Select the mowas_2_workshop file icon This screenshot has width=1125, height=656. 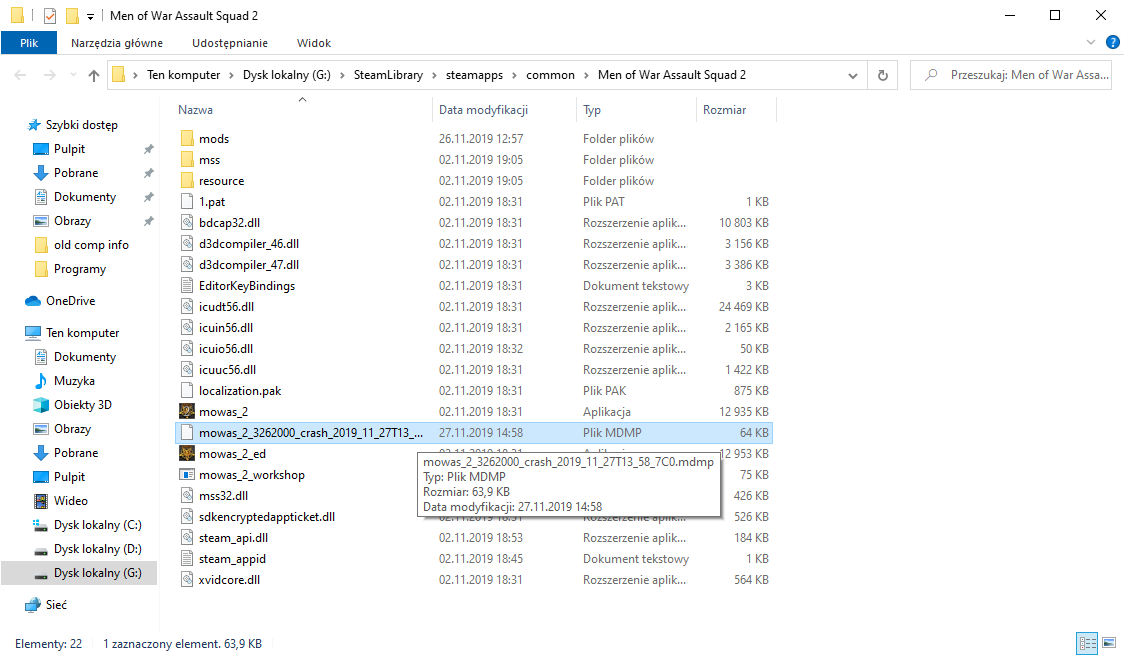187,474
